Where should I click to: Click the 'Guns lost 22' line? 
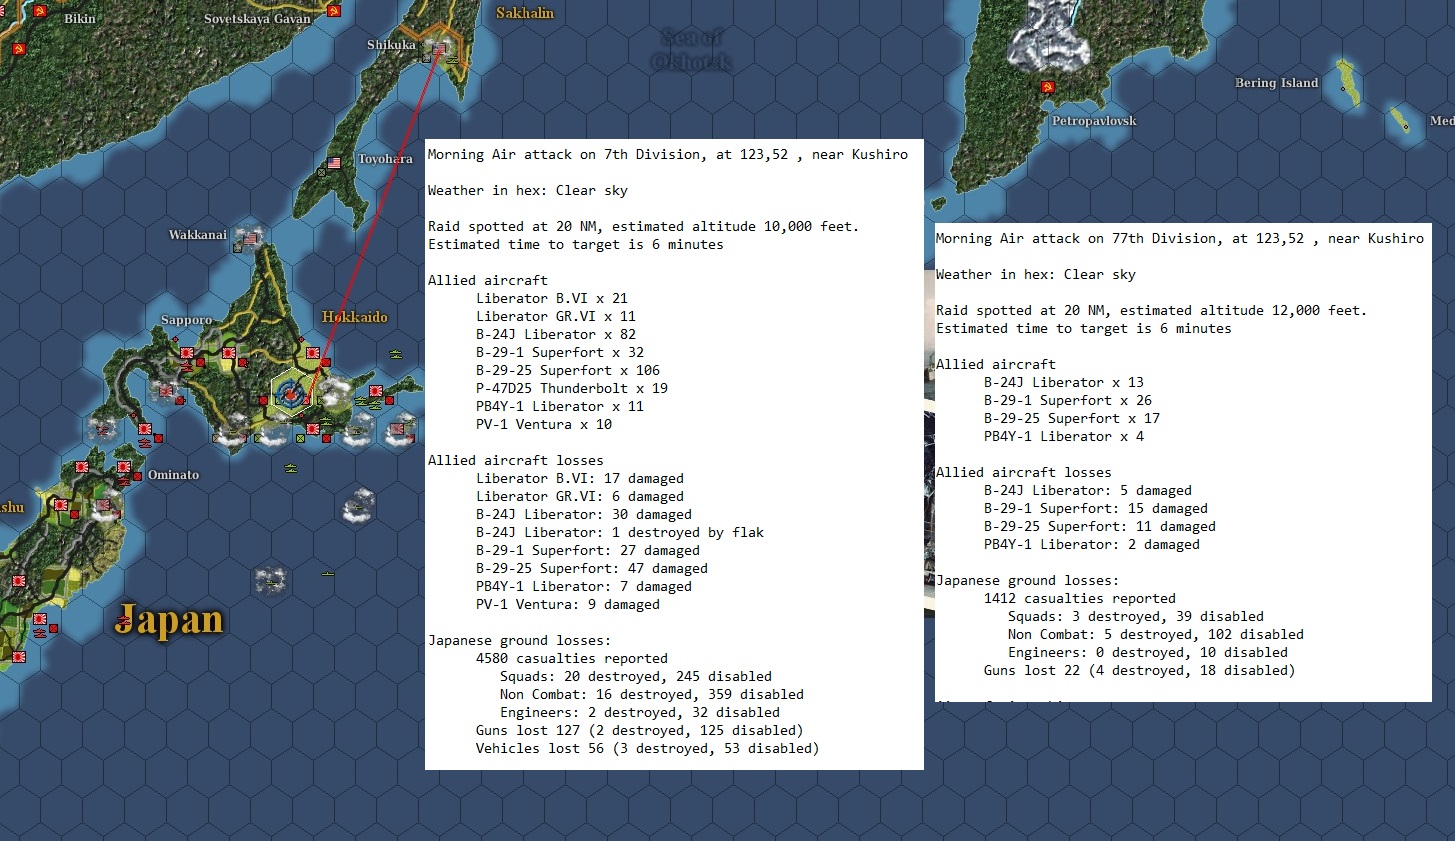click(x=1140, y=670)
